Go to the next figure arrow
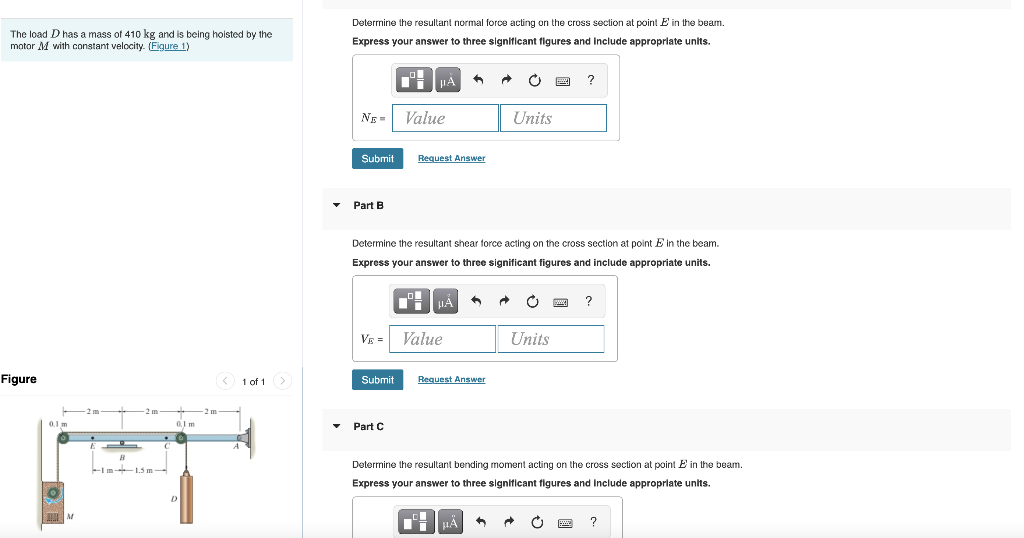Image resolution: width=1024 pixels, height=538 pixels. [282, 381]
